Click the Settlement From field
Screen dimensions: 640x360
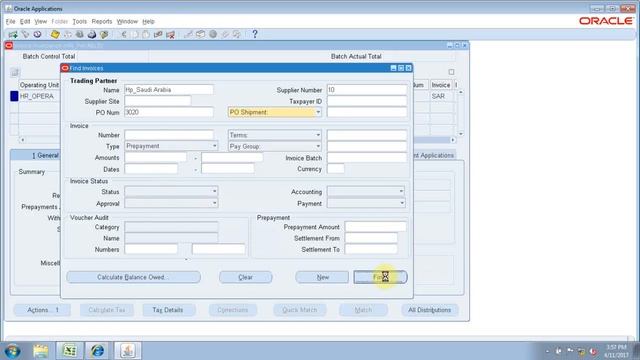(371, 238)
